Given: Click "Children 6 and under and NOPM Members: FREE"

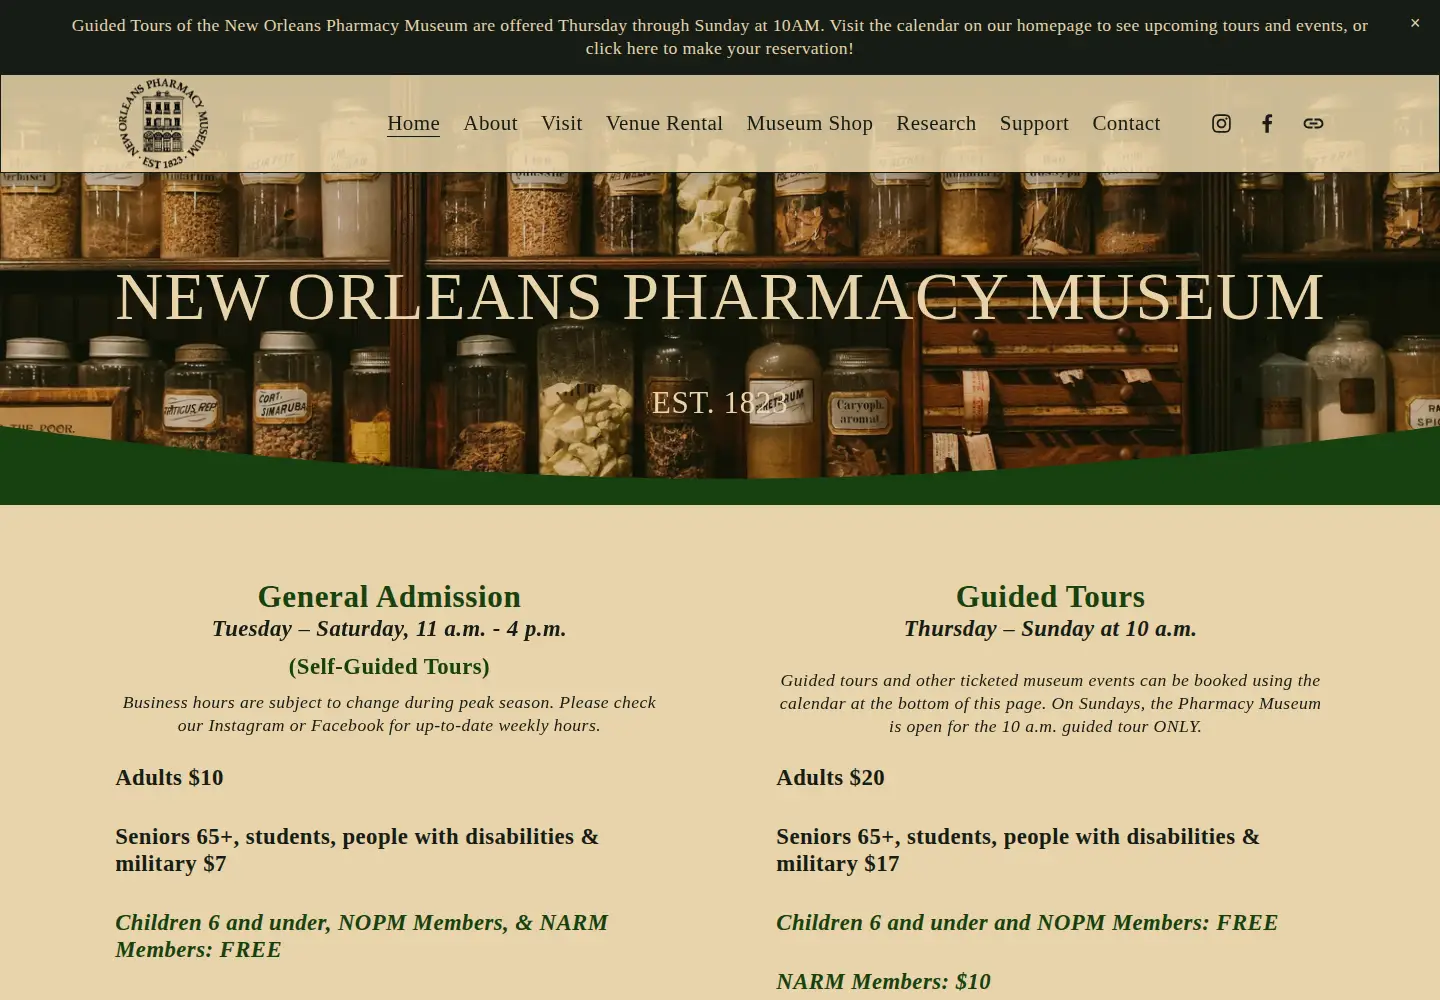Looking at the screenshot, I should point(1027,922).
